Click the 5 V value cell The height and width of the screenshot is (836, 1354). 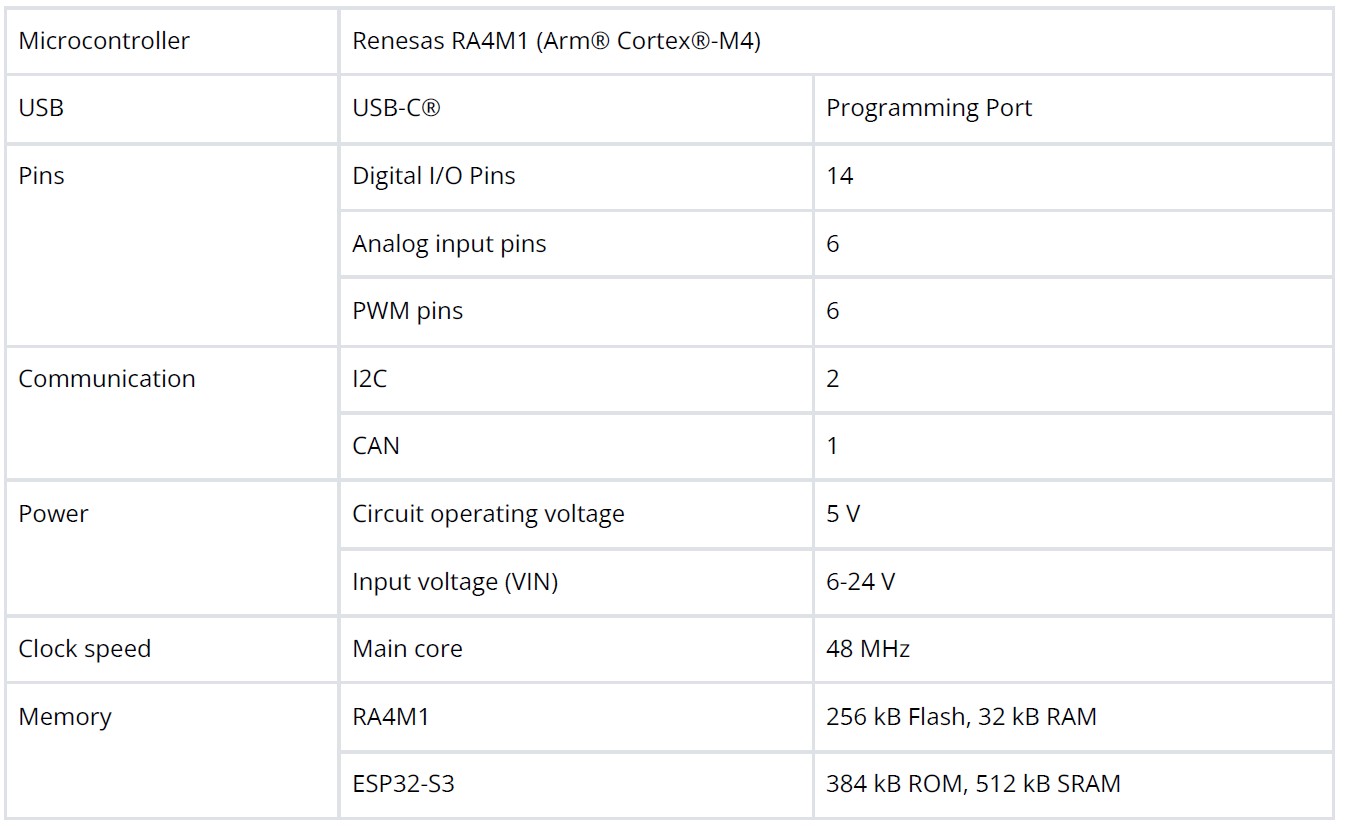click(843, 514)
